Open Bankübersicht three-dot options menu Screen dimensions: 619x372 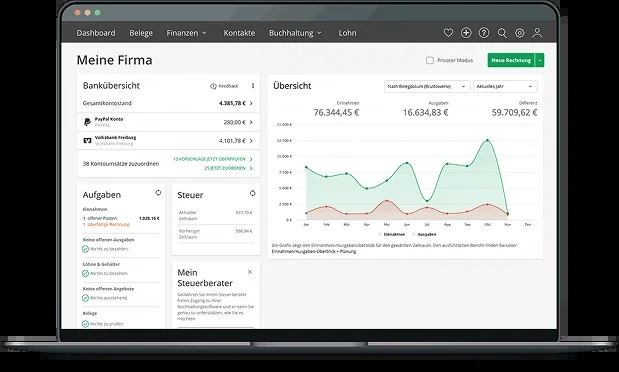pos(253,86)
